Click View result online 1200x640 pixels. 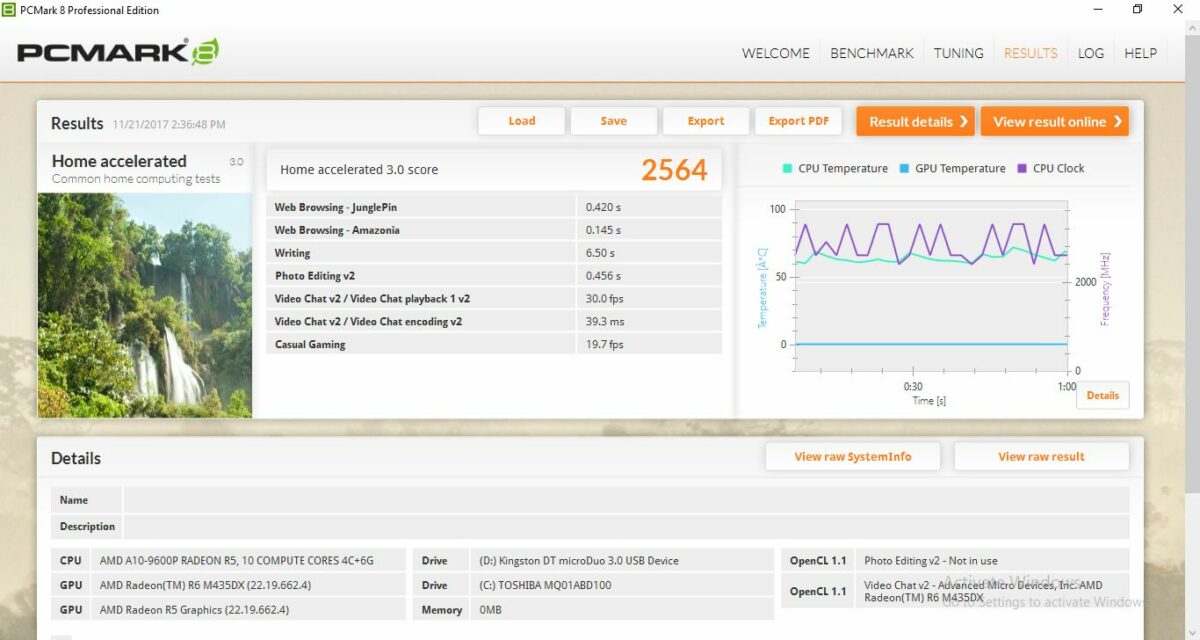coord(1055,121)
